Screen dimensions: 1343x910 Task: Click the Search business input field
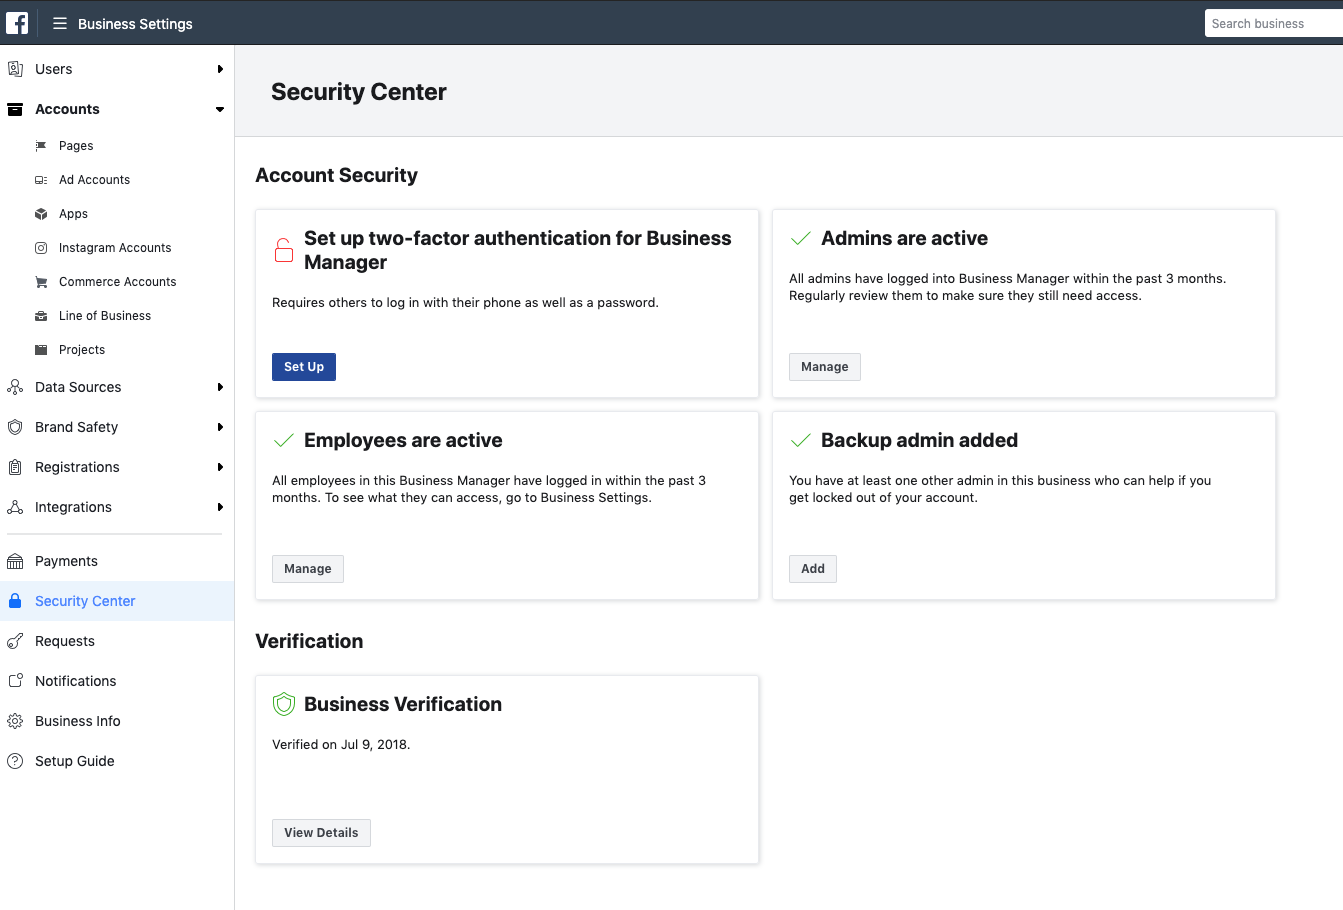click(x=1274, y=23)
